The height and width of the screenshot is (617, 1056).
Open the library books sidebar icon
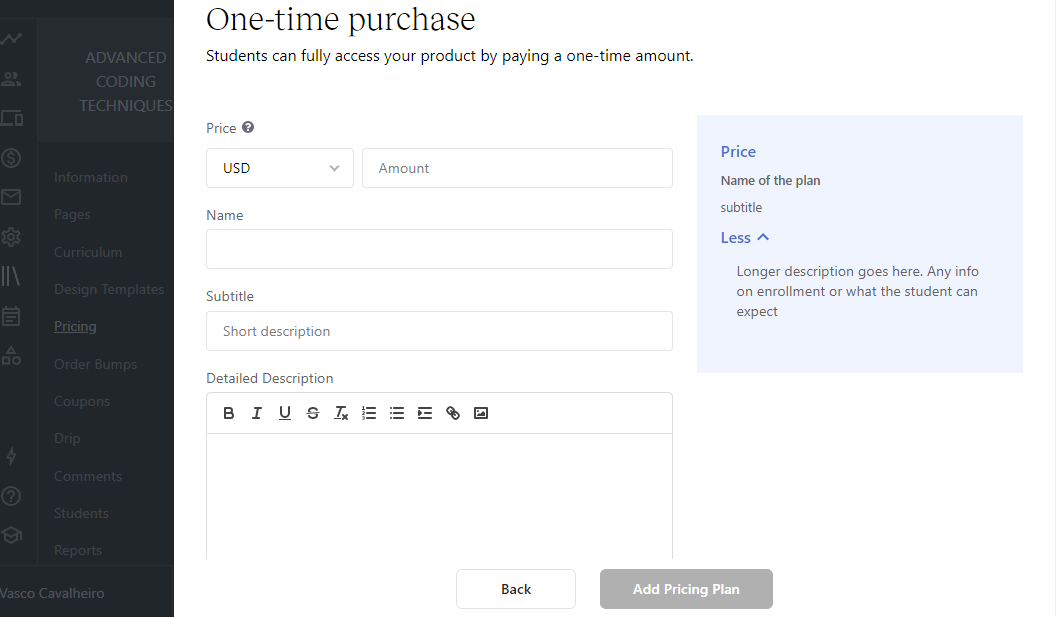pos(11,275)
